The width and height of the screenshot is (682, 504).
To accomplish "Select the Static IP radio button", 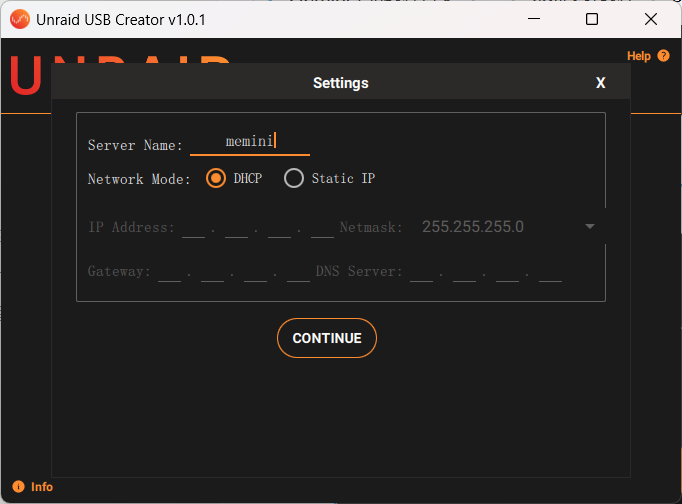I will click(x=294, y=178).
